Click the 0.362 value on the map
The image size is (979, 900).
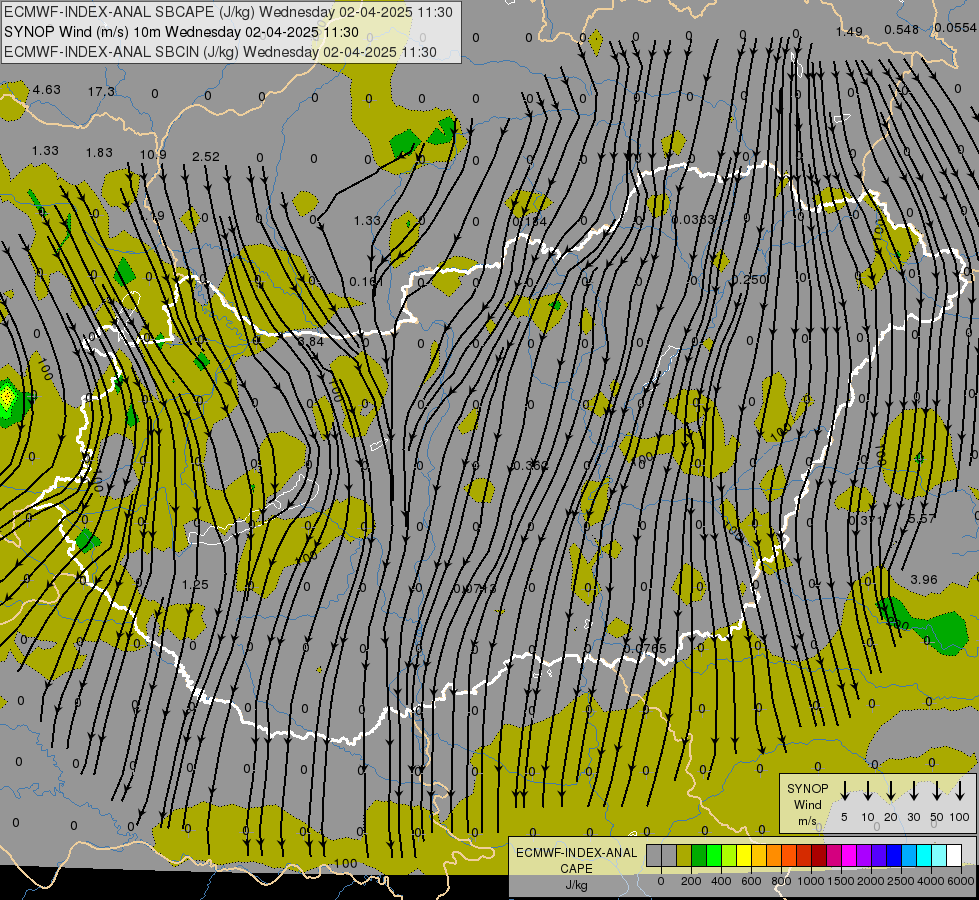point(529,465)
